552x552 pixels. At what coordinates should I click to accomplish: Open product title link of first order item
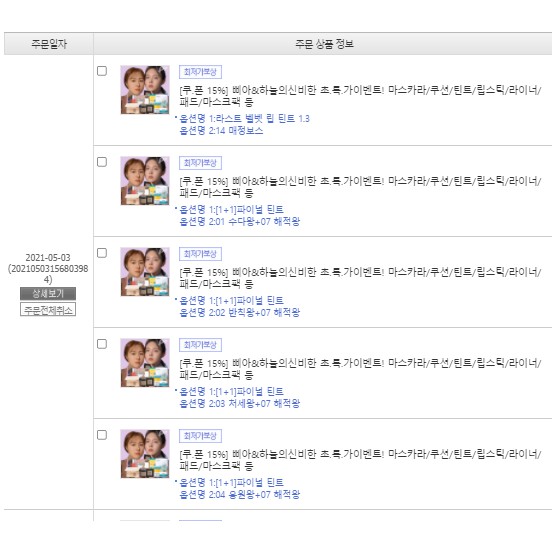coord(360,96)
